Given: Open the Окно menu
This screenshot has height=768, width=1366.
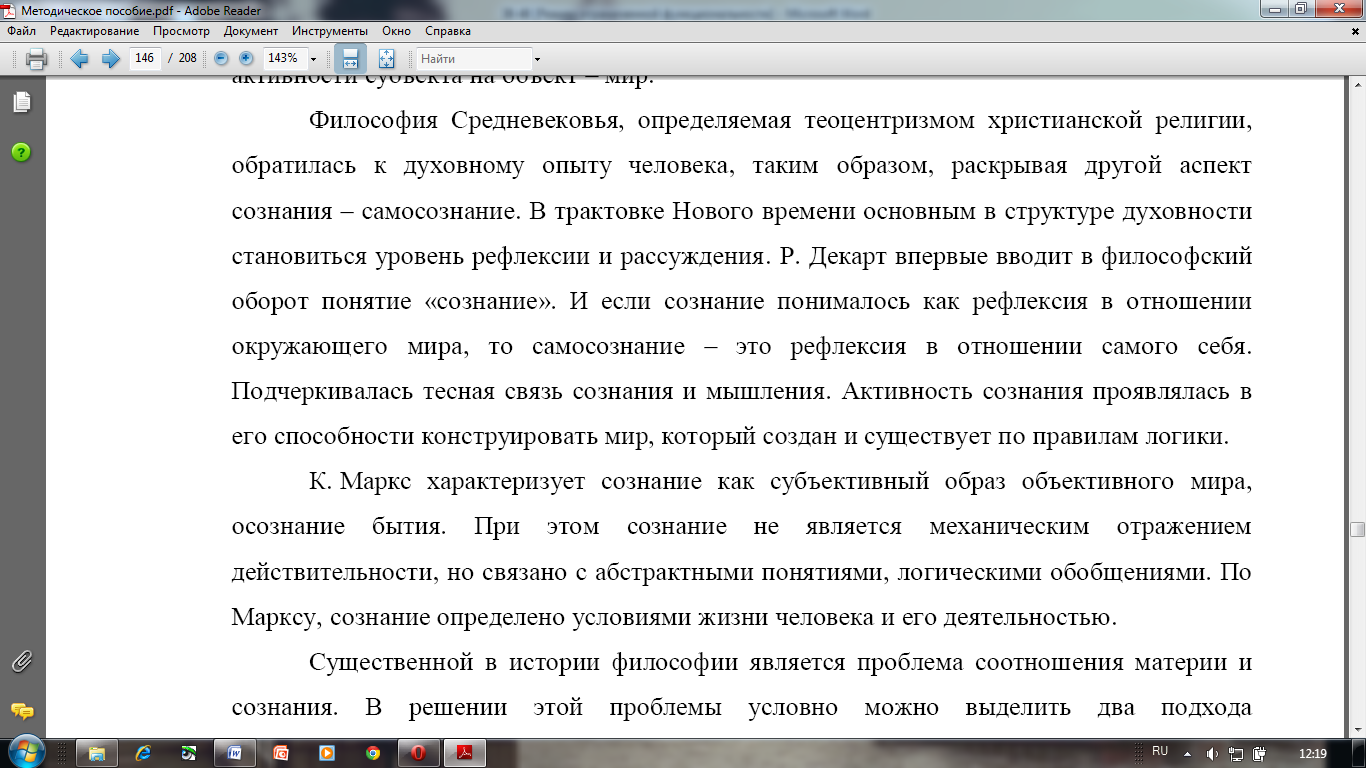Looking at the screenshot, I should [397, 31].
